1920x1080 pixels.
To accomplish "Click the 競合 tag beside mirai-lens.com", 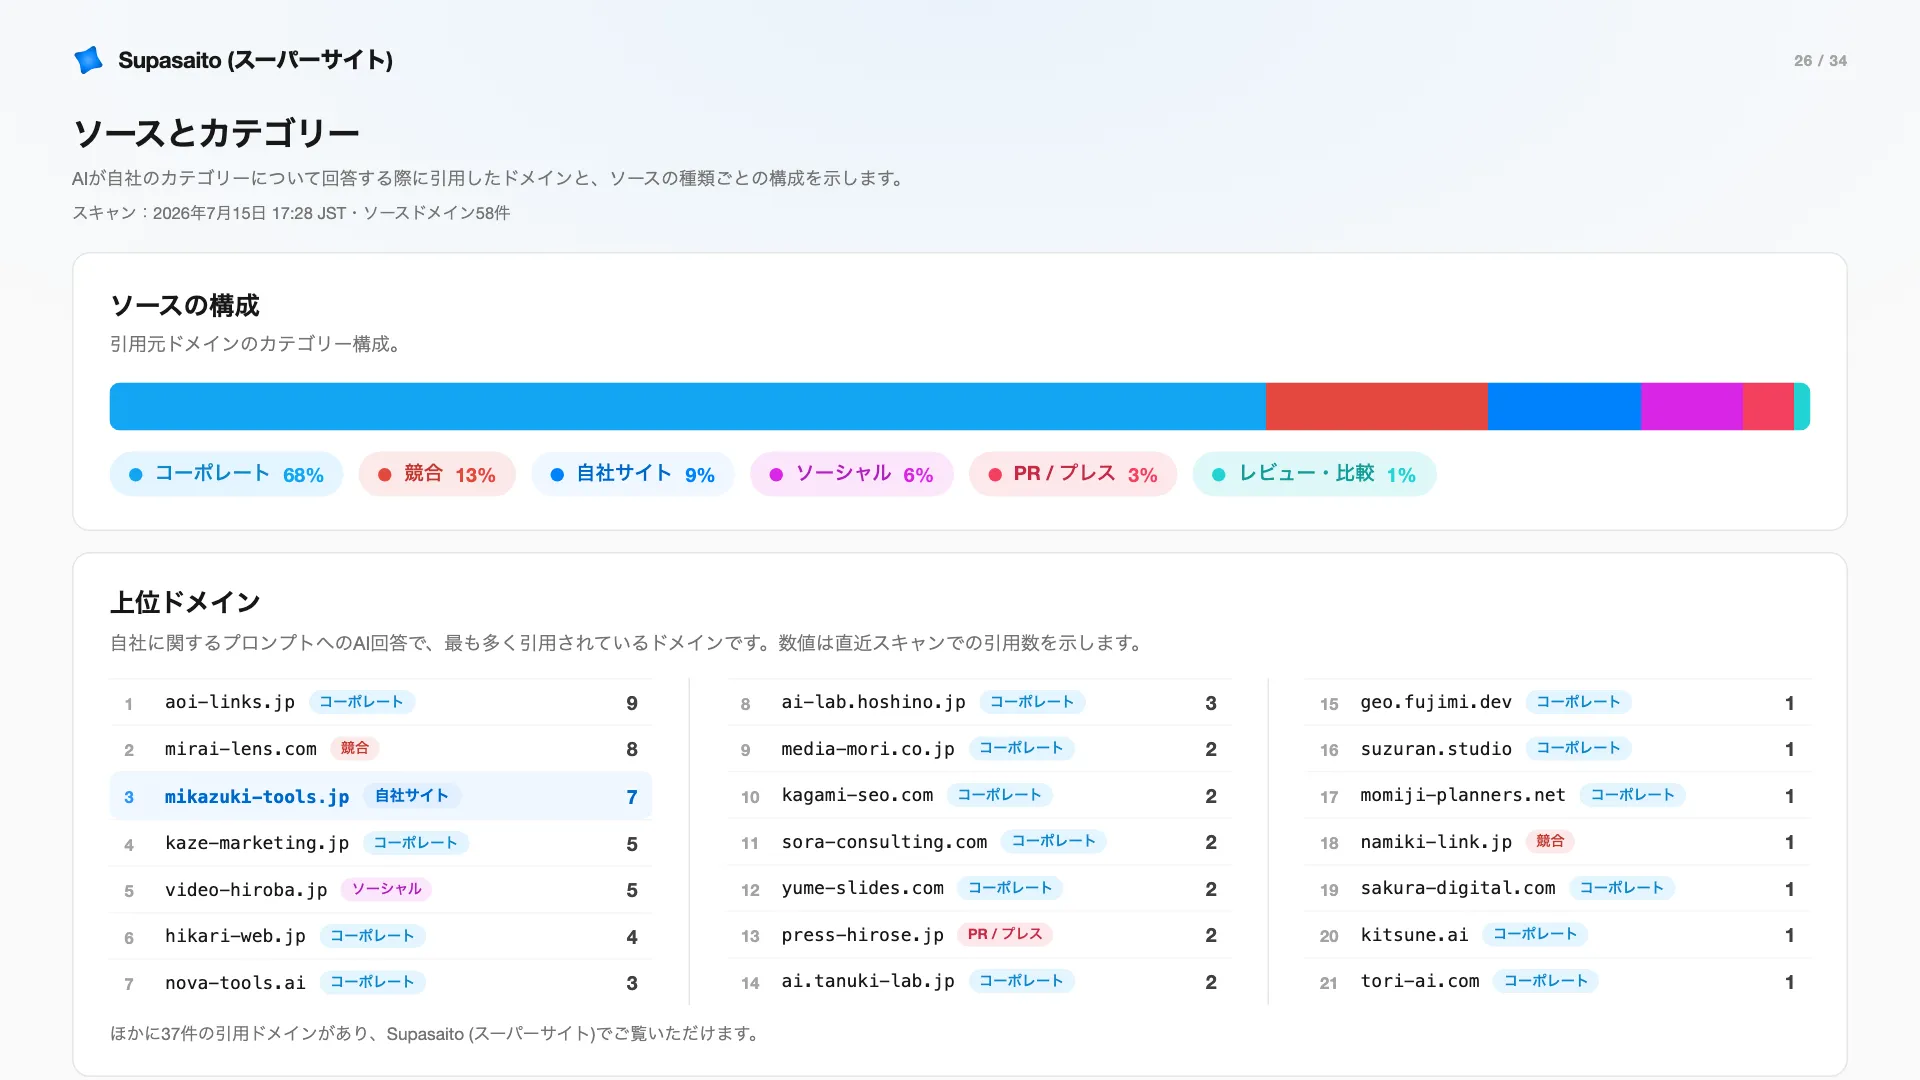I will [x=355, y=748].
